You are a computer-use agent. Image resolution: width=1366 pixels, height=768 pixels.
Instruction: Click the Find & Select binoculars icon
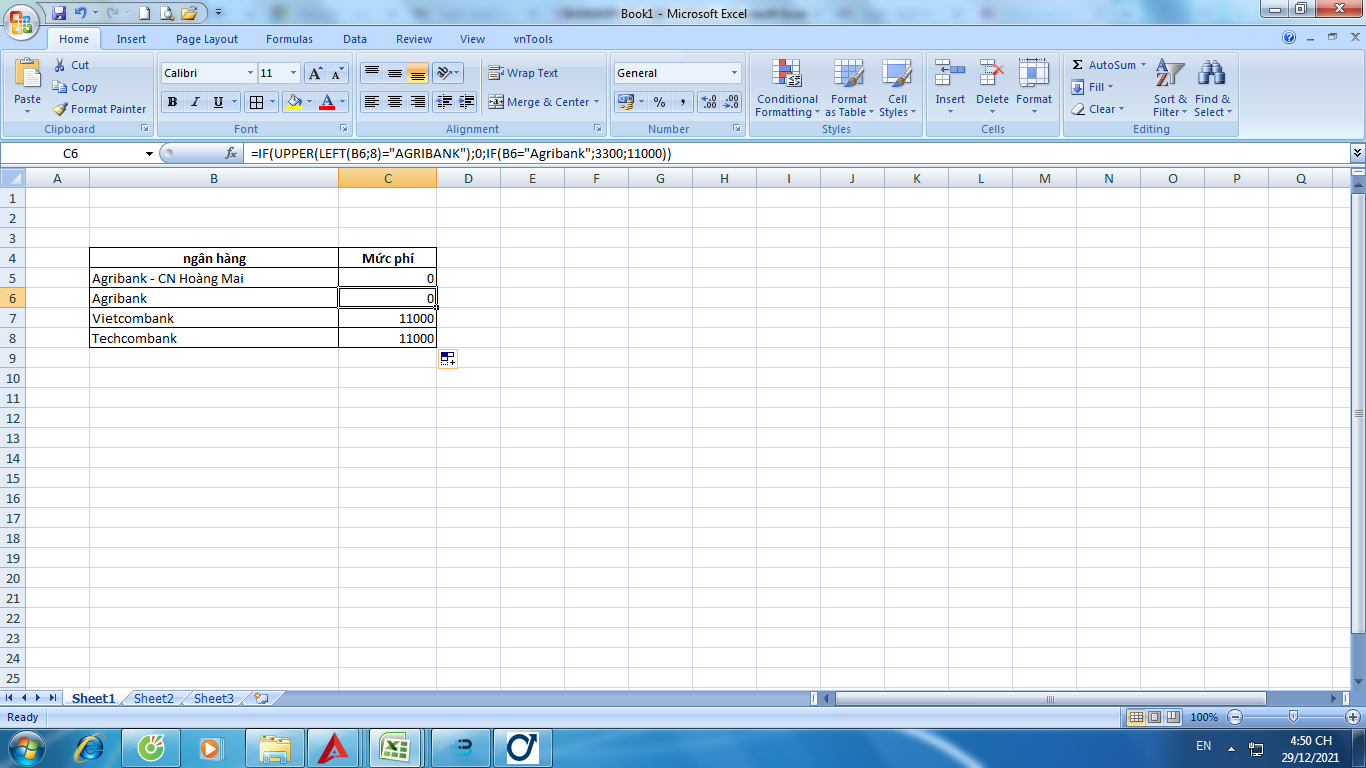1212,75
